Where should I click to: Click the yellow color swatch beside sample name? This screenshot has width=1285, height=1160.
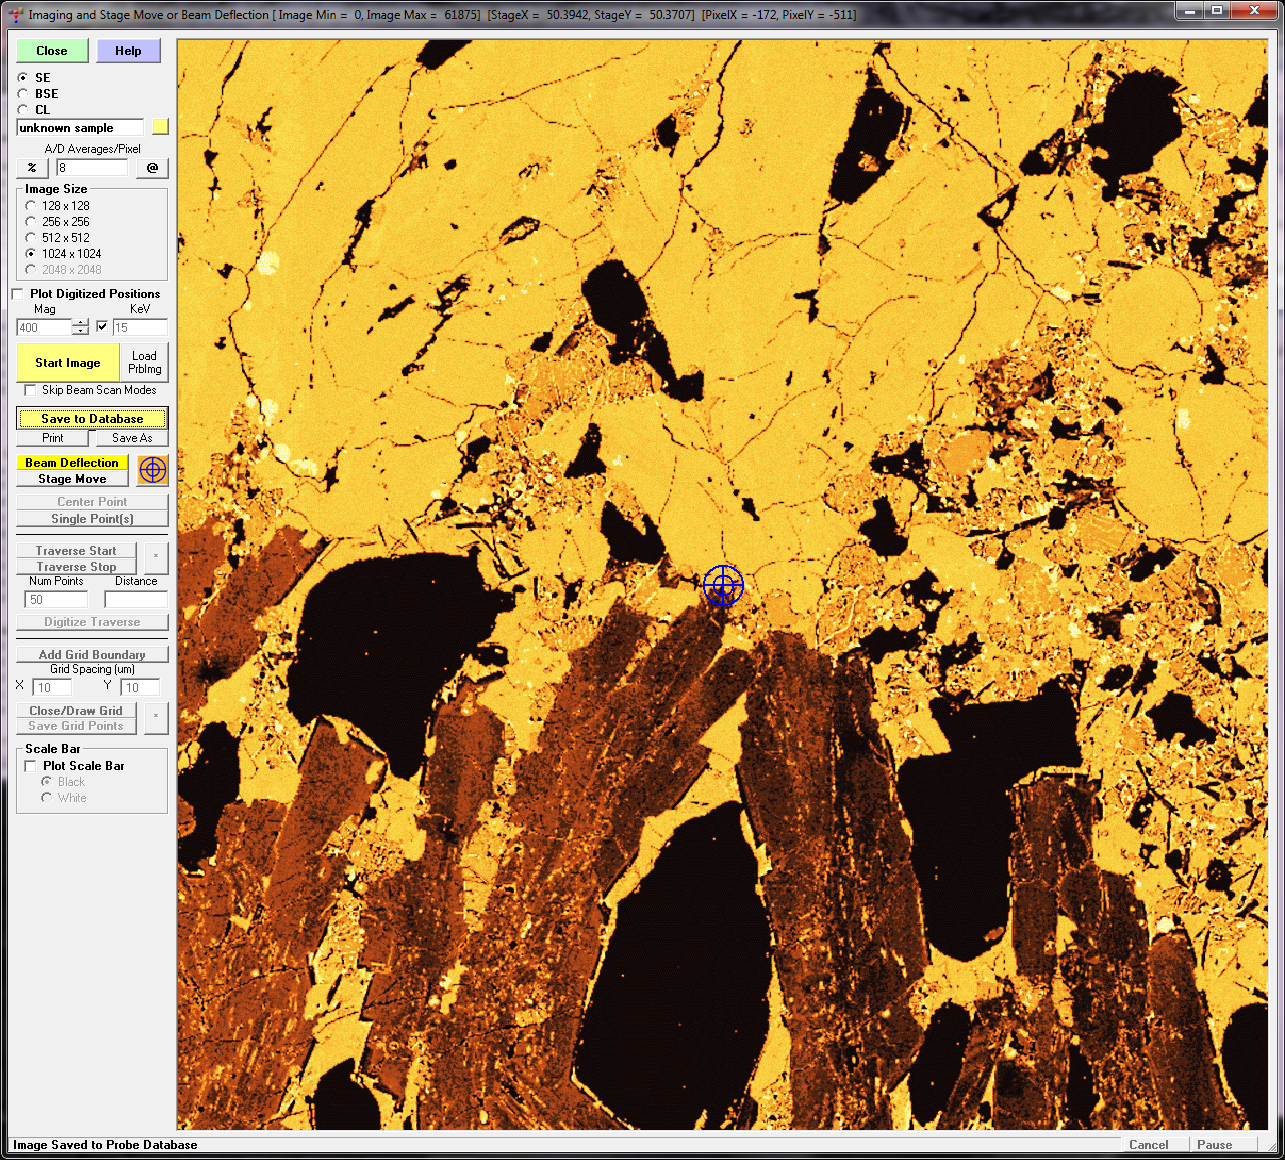[x=160, y=127]
